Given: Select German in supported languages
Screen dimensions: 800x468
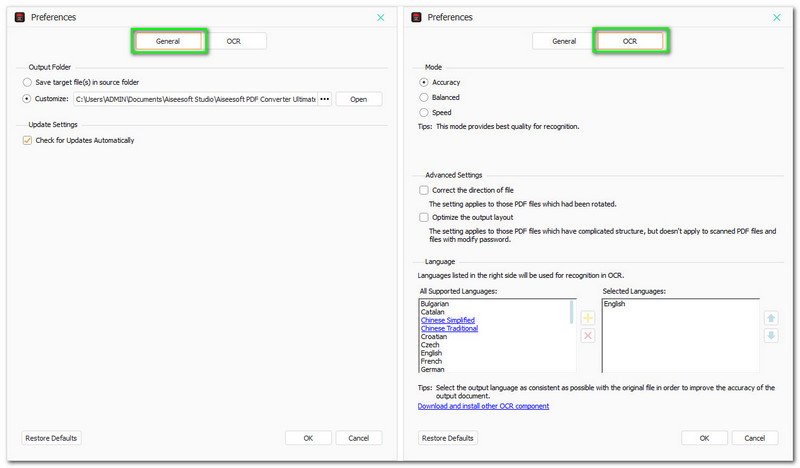Looking at the screenshot, I should pyautogui.click(x=433, y=369).
